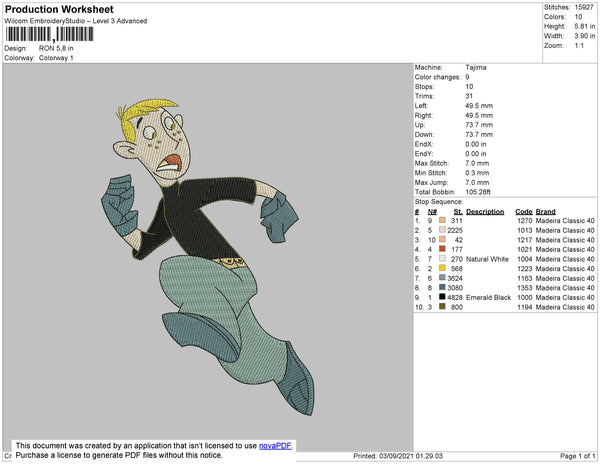Select the gray-blue swatch code 1163
Viewport: 600px width, 464px height.
click(442, 278)
